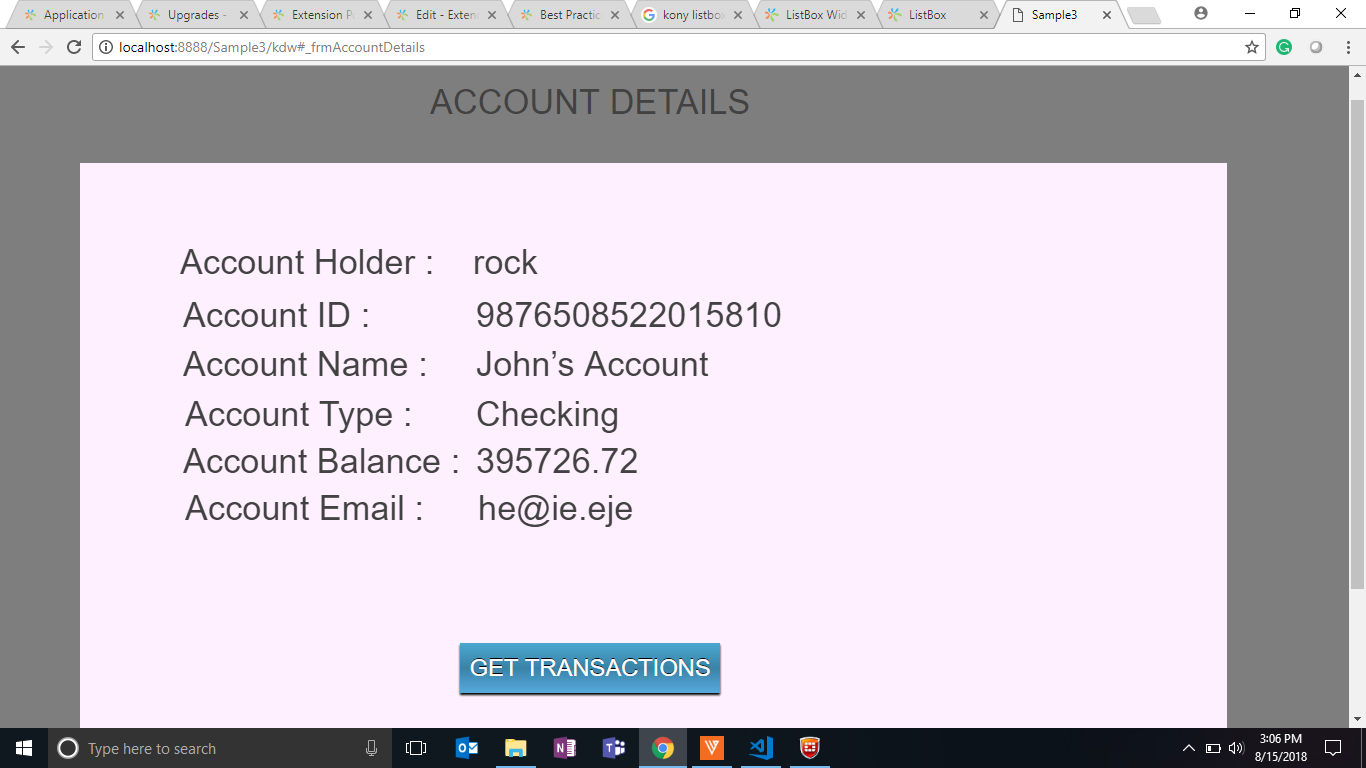This screenshot has height=768, width=1366.
Task: Open the Grammarly extension icon
Action: coord(1284,47)
